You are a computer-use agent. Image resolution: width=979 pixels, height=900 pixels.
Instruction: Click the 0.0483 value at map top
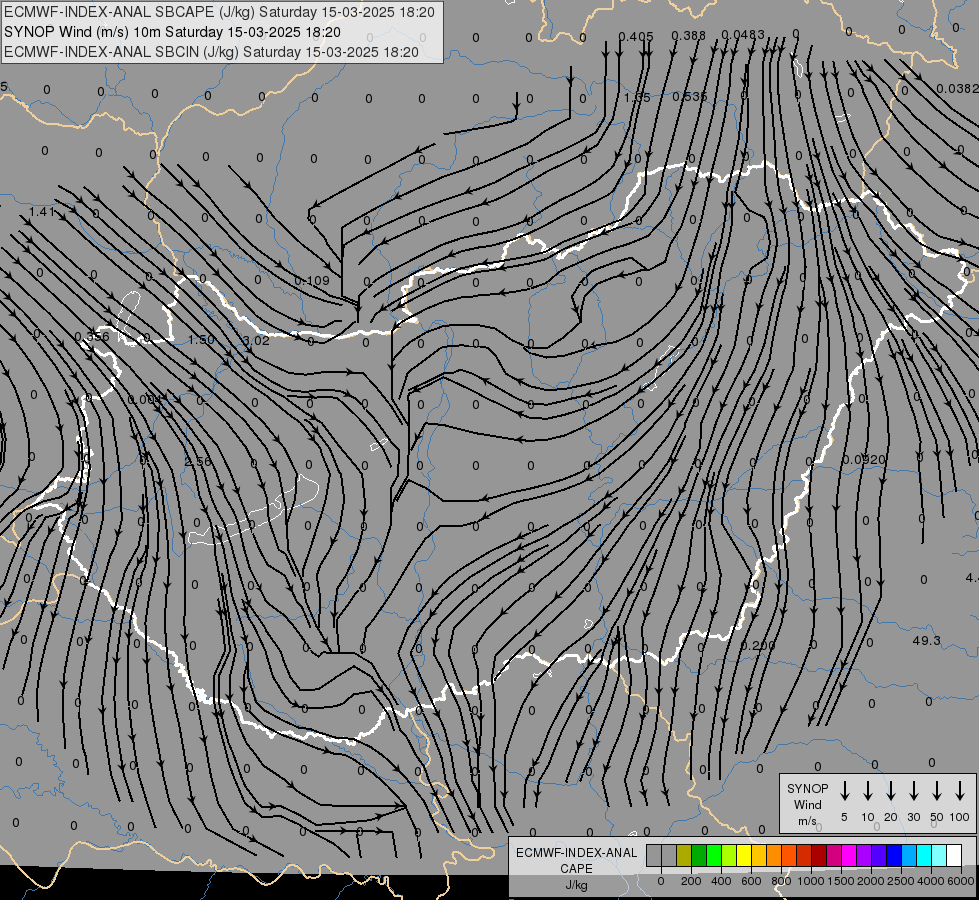[x=743, y=35]
